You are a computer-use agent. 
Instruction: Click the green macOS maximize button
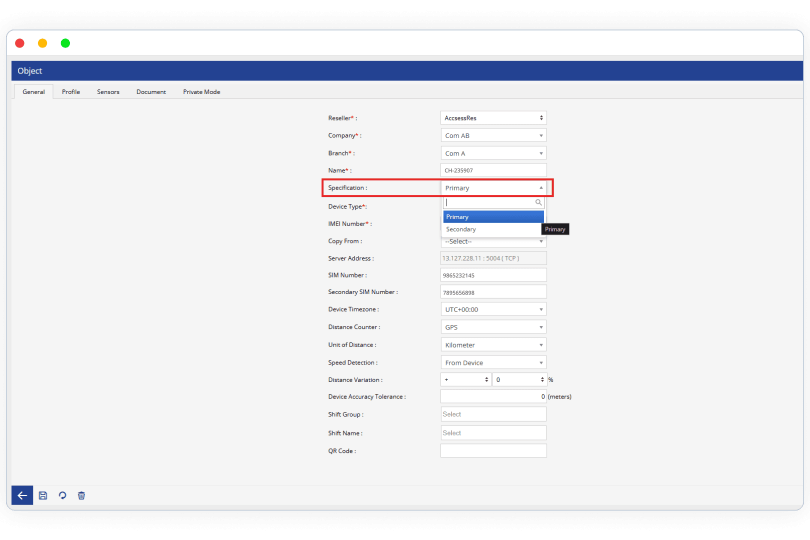click(x=66, y=43)
